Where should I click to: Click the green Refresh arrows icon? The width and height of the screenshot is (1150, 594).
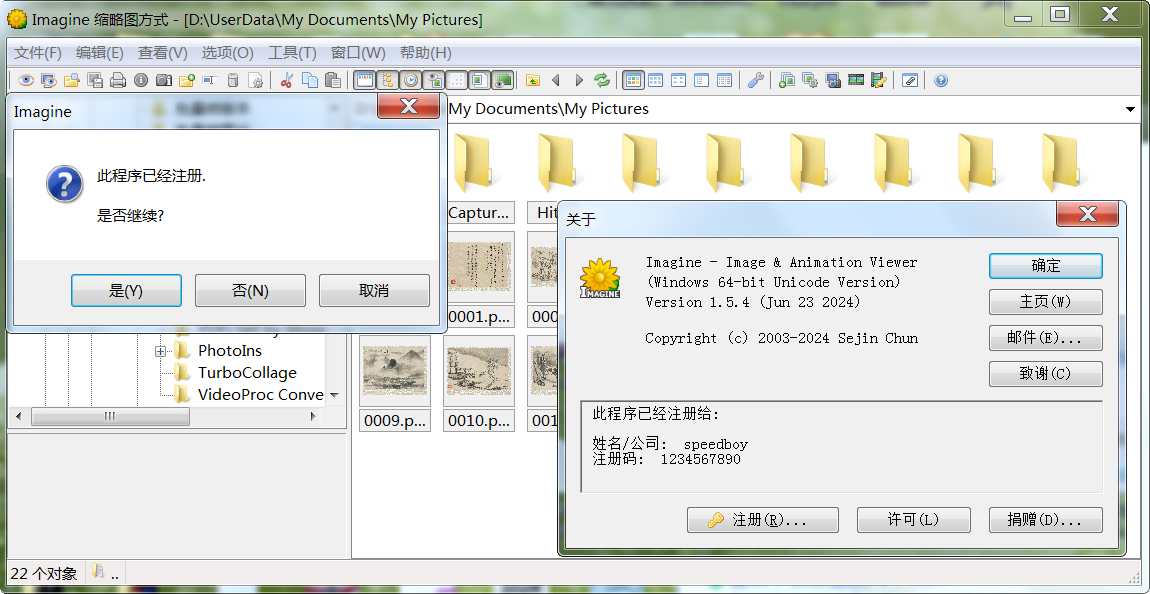point(601,80)
